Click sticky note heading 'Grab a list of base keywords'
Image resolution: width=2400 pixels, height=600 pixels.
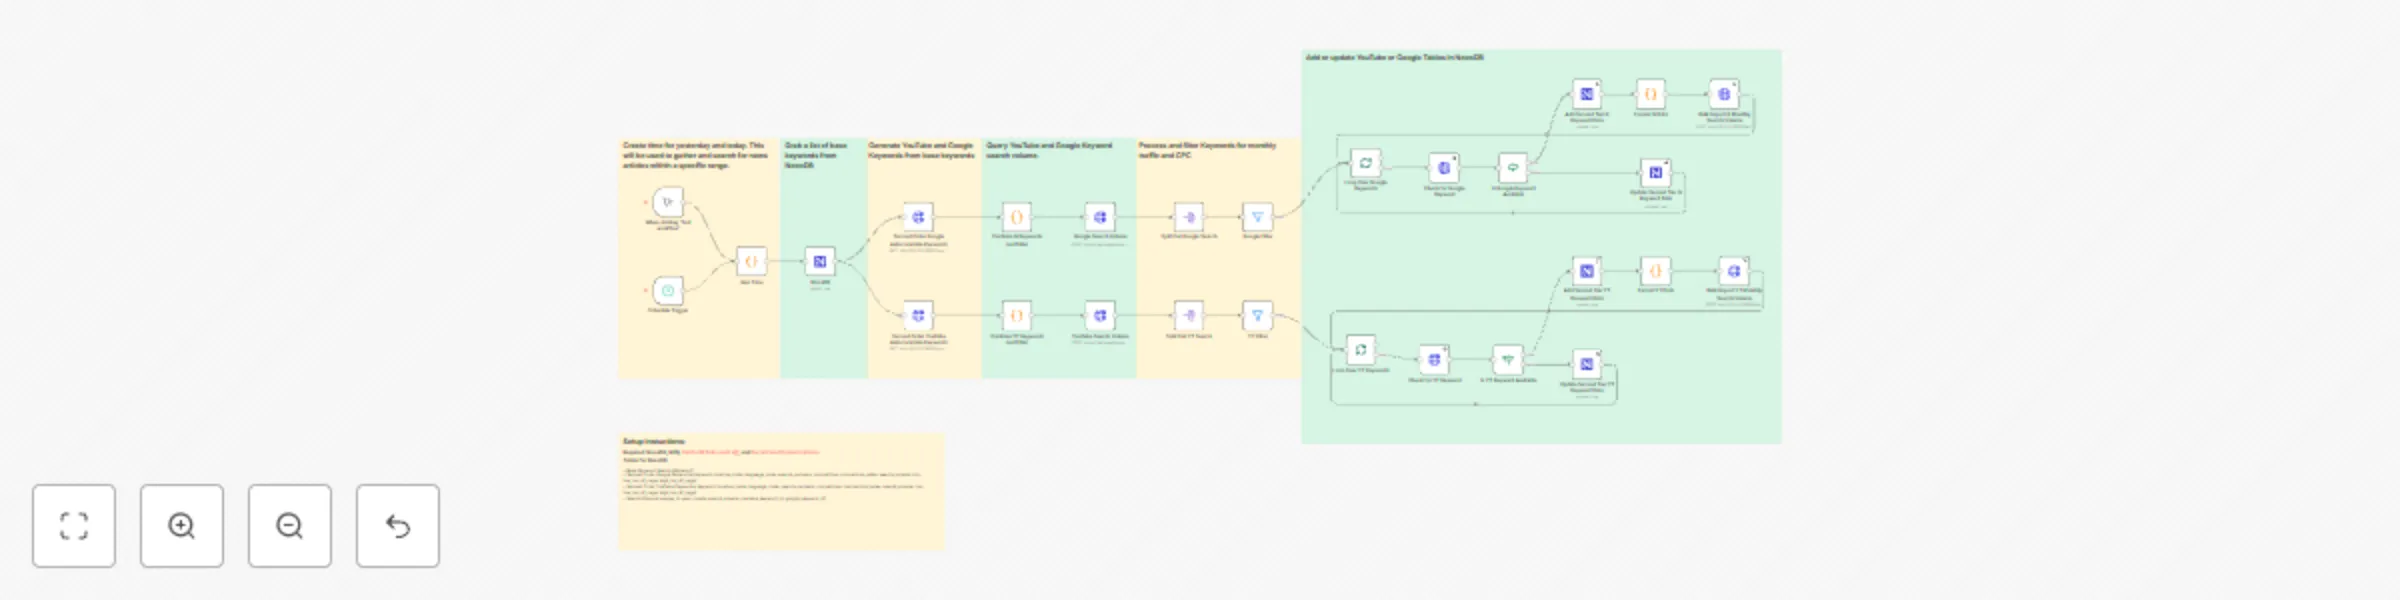815,155
